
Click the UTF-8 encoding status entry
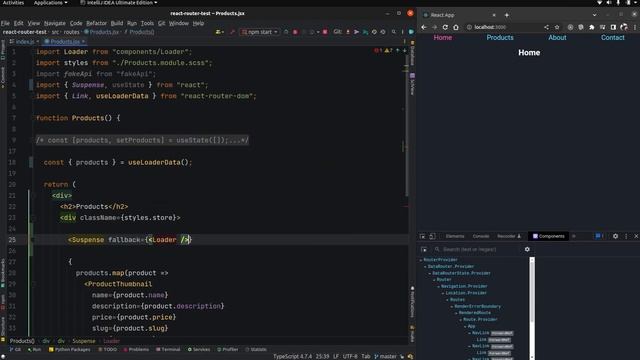[350, 356]
